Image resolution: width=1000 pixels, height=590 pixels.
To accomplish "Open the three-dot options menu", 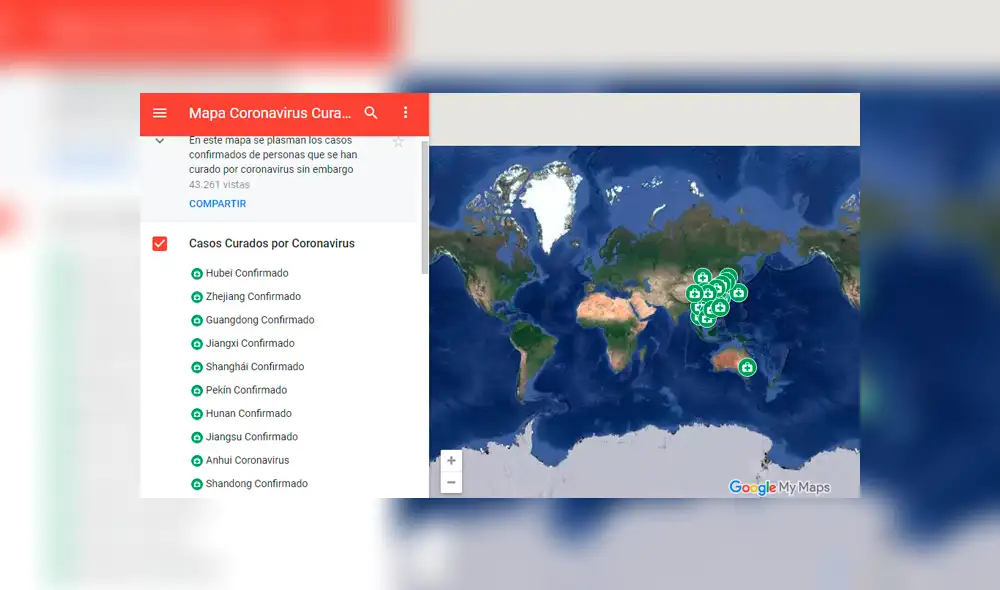I will (405, 113).
